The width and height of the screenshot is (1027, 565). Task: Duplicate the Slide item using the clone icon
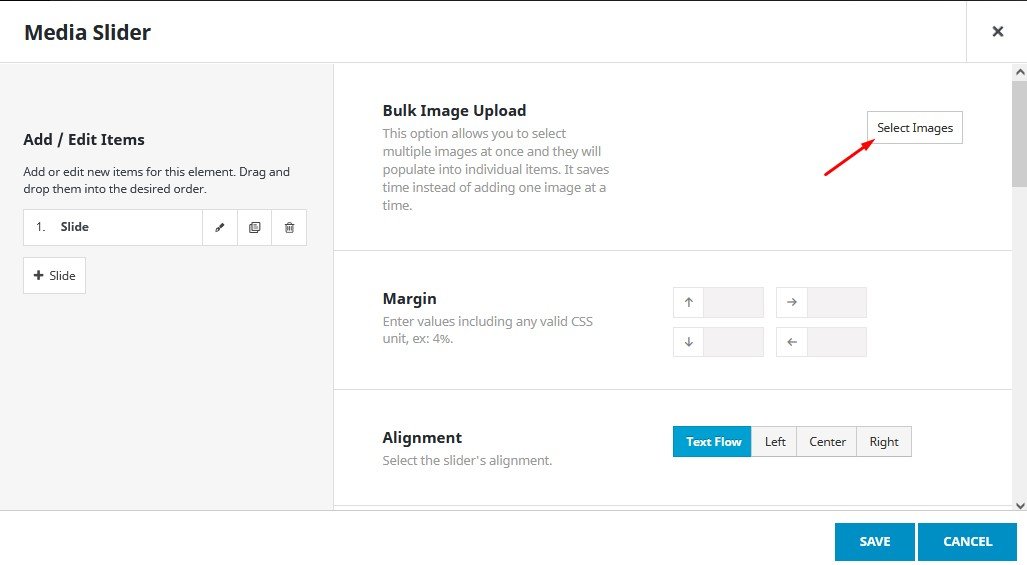(254, 228)
